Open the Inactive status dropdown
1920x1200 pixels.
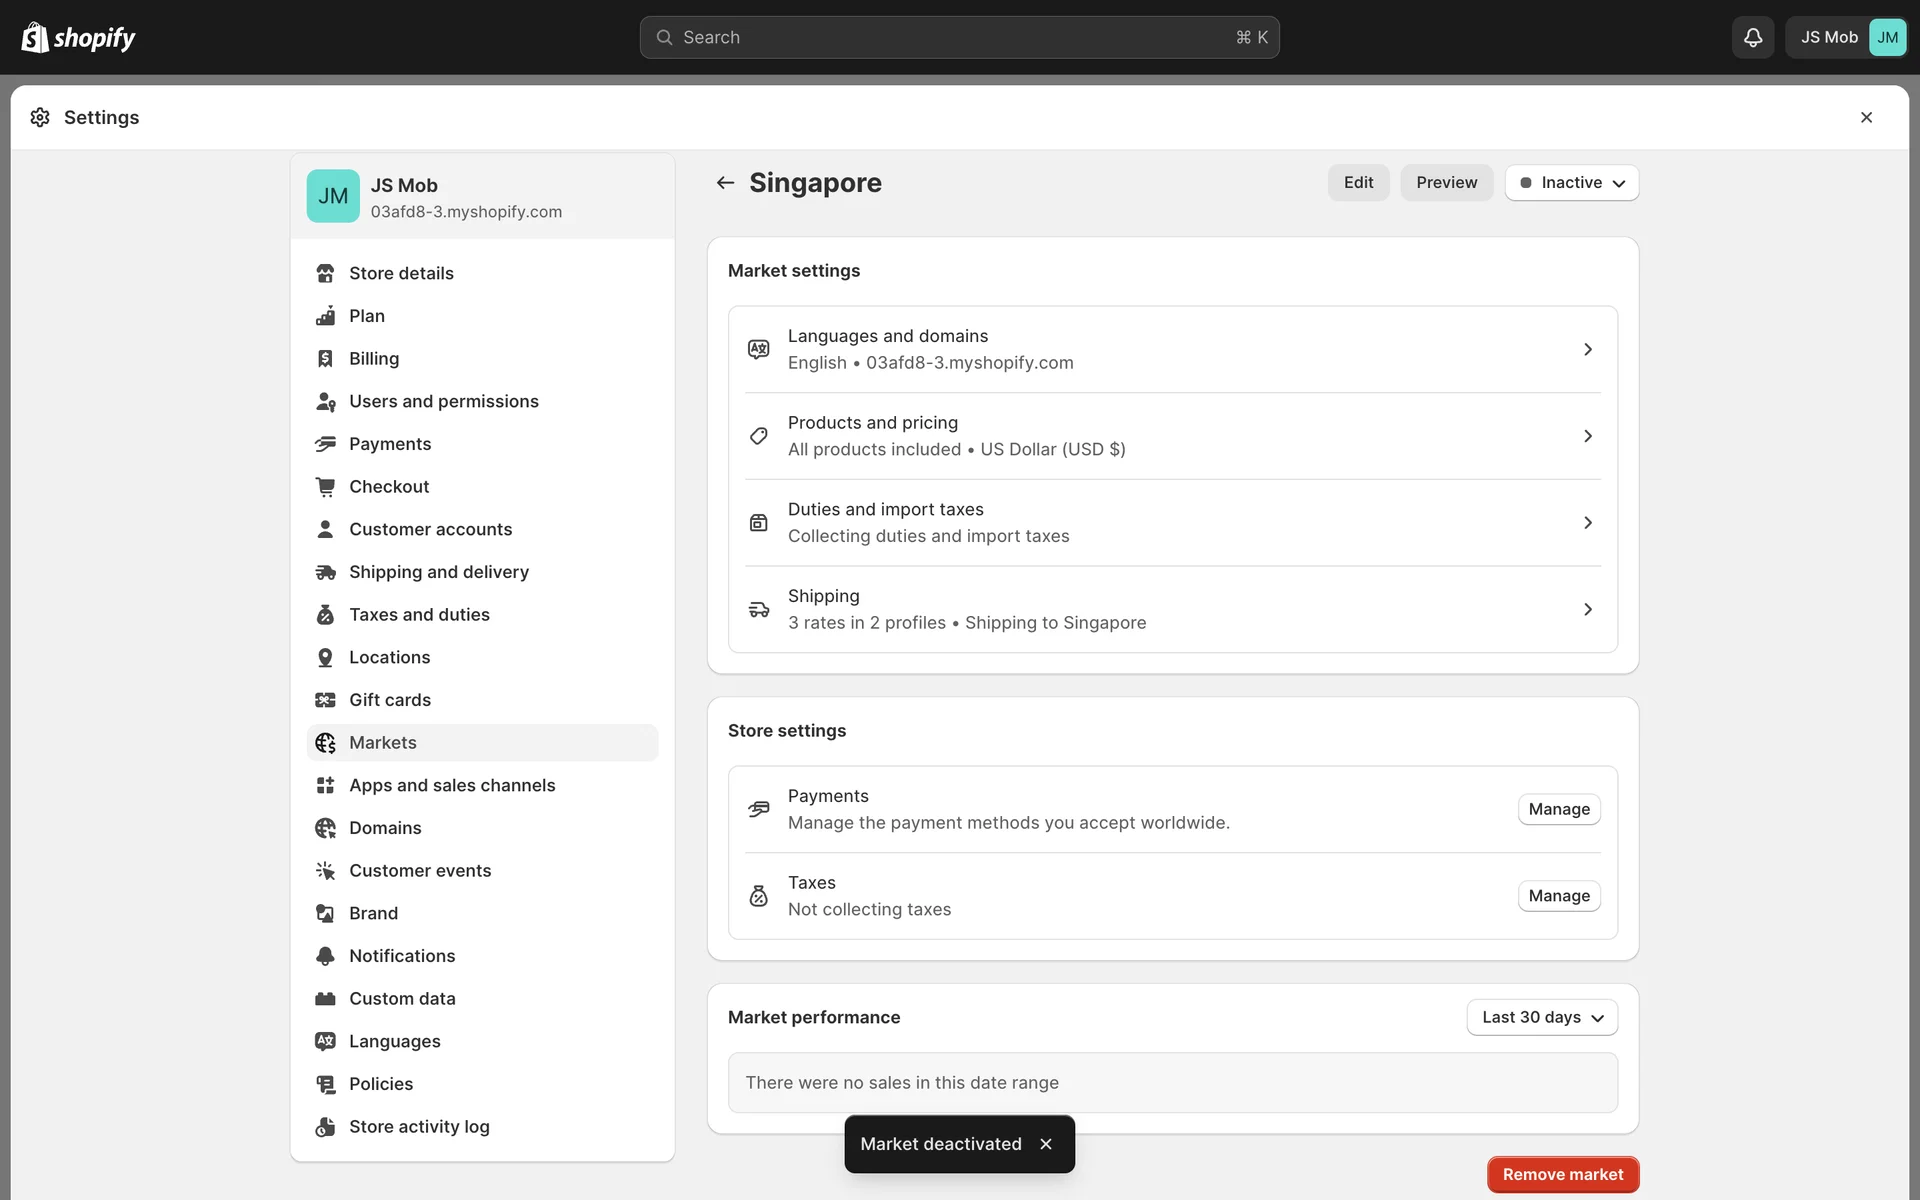click(x=1571, y=182)
